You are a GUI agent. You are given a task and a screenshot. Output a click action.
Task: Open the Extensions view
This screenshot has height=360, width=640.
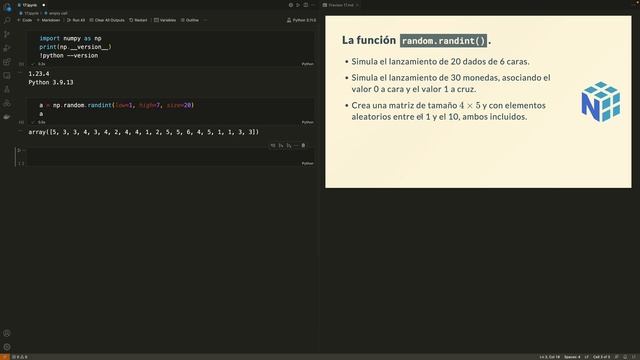[x=7, y=62]
